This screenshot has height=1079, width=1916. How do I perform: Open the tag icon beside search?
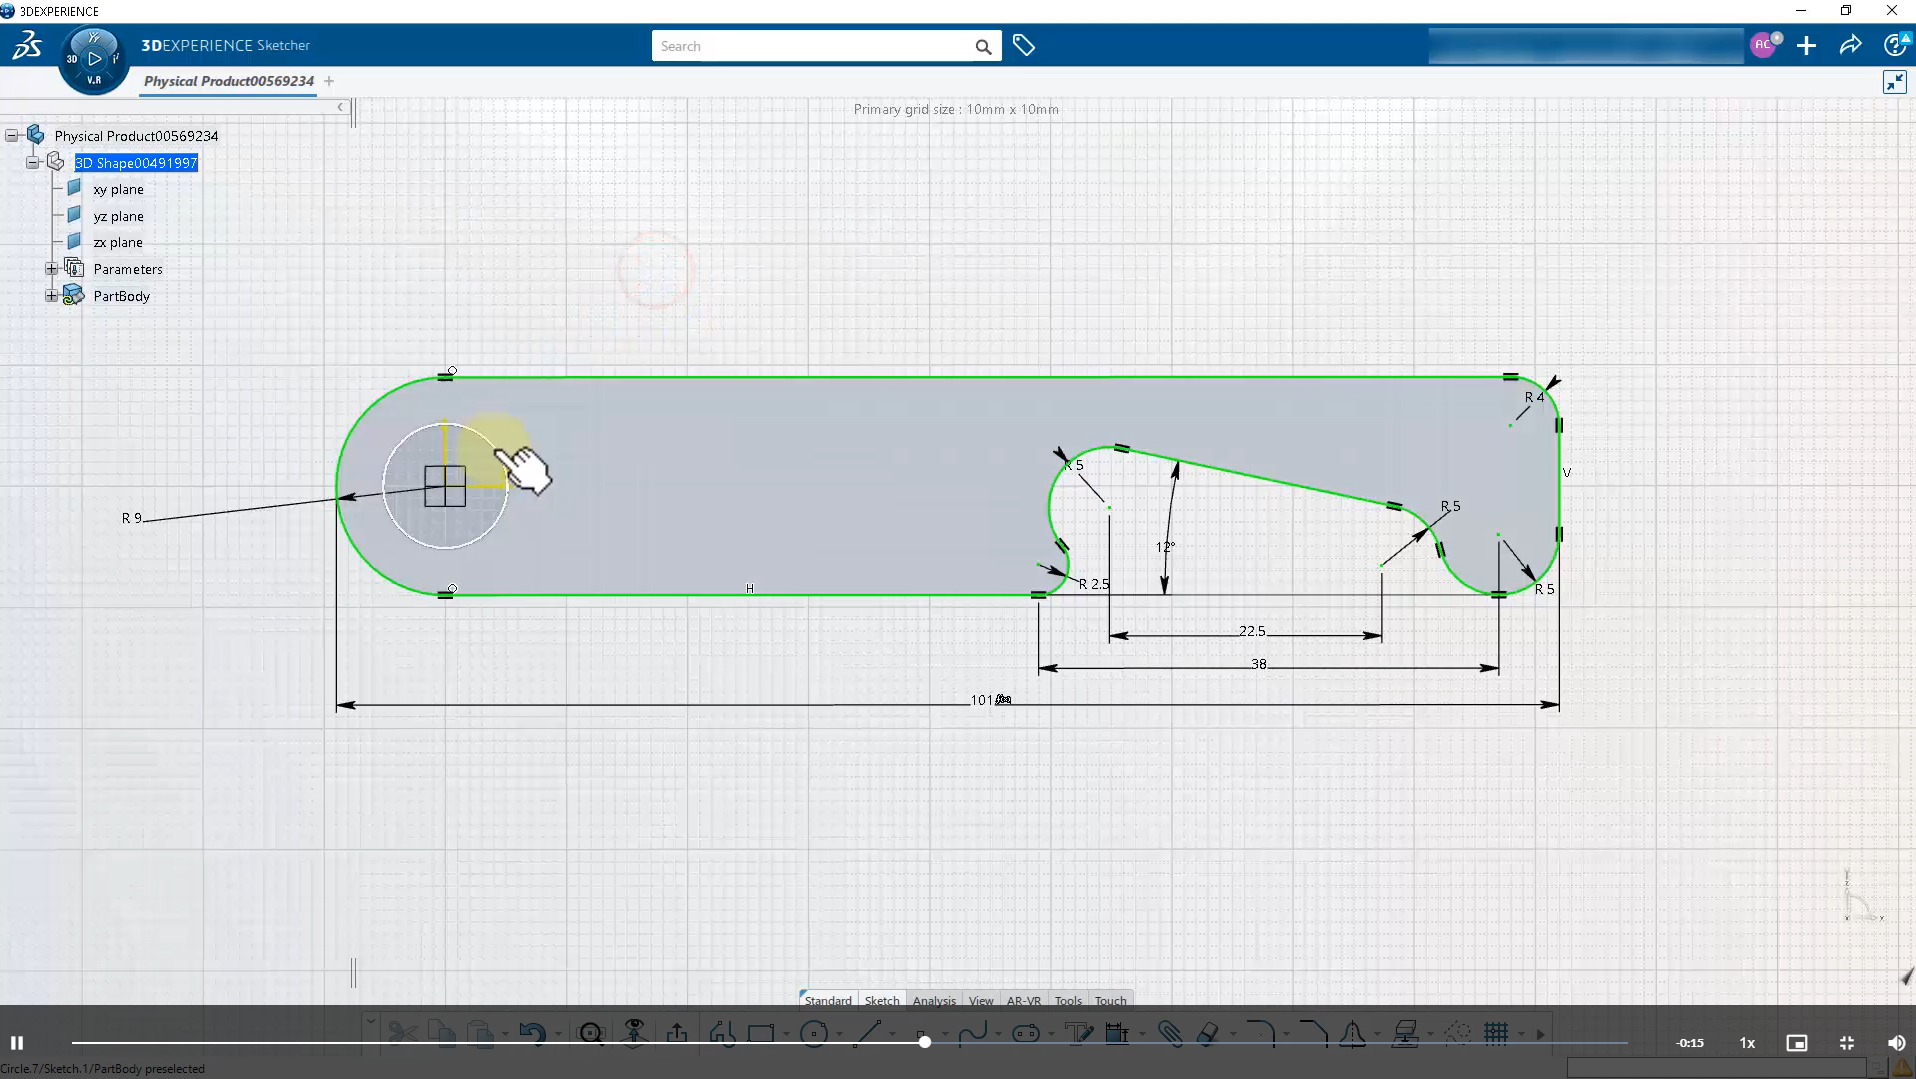point(1023,46)
